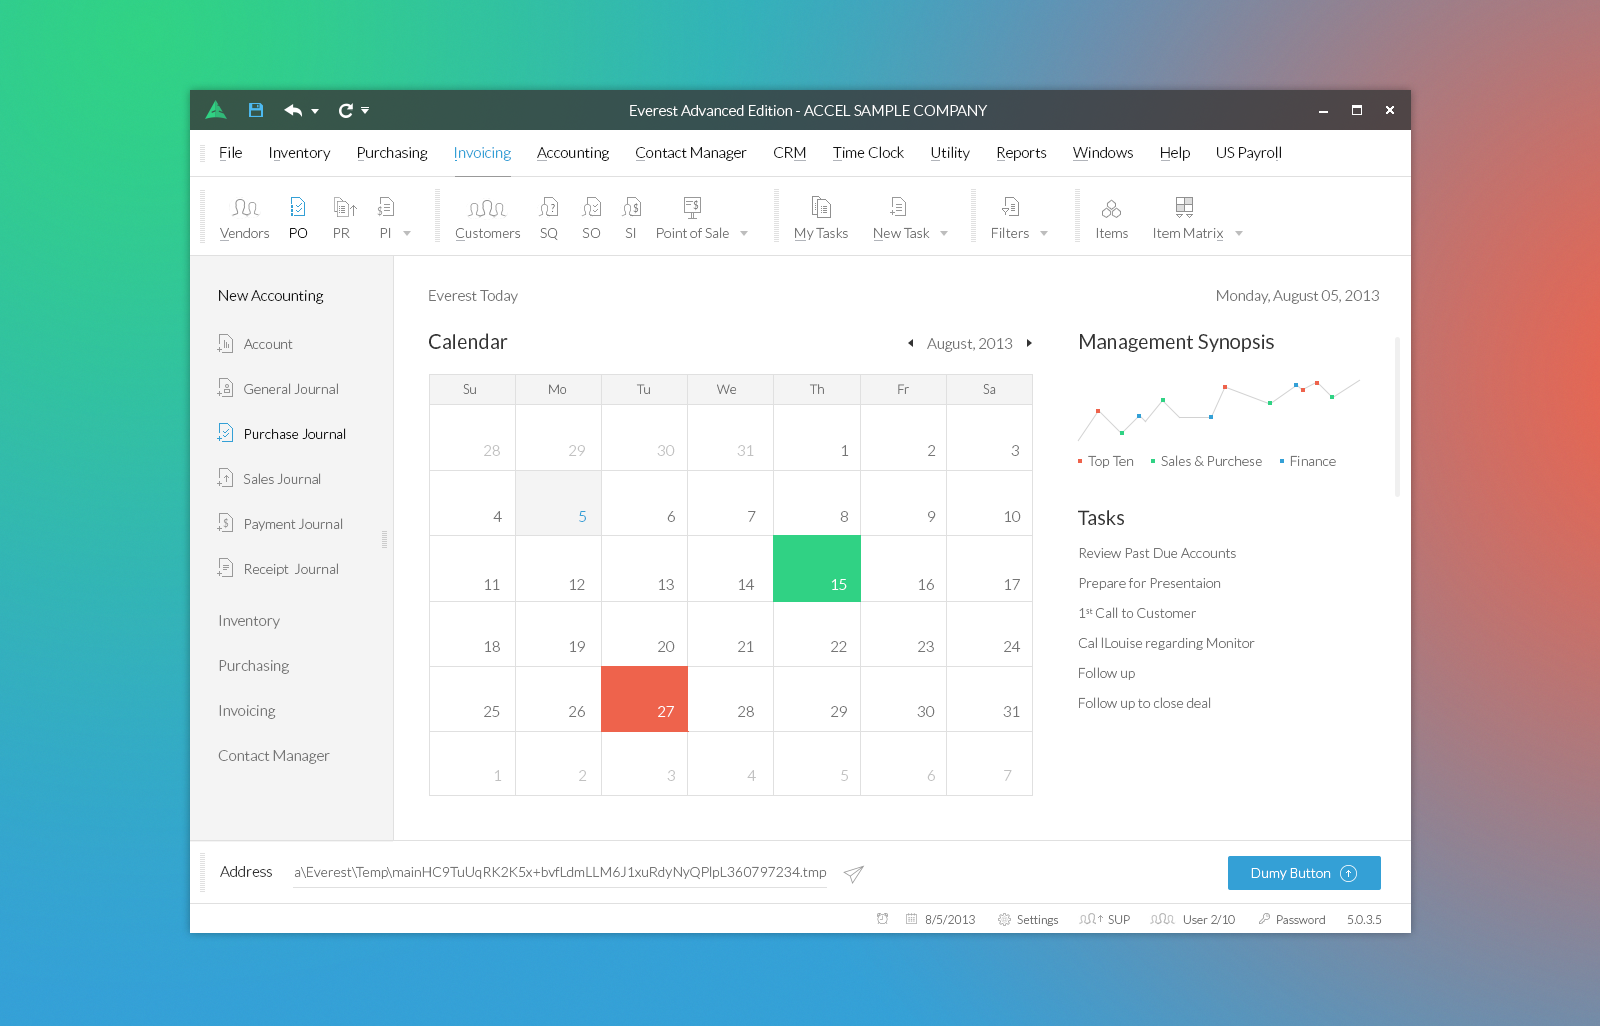
Task: Open Payment Journal in the sidebar
Action: tap(281, 524)
